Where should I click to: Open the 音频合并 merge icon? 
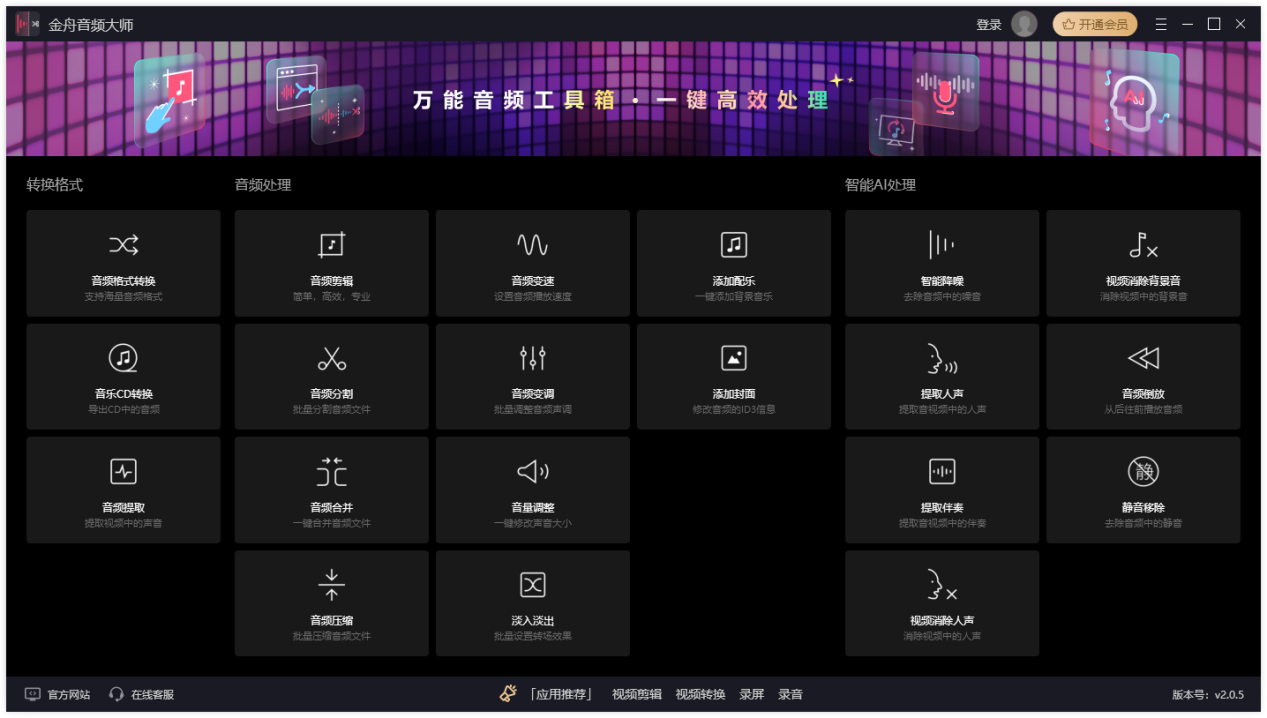click(331, 472)
